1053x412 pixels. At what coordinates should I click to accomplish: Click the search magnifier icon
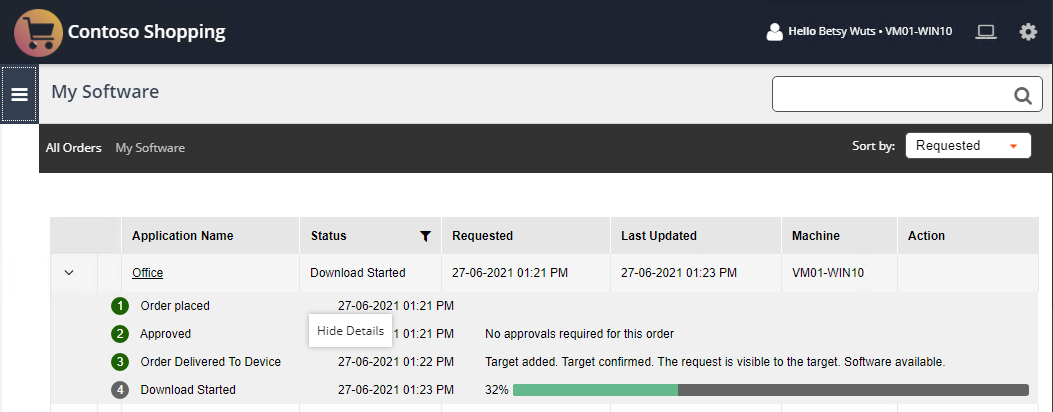1022,96
